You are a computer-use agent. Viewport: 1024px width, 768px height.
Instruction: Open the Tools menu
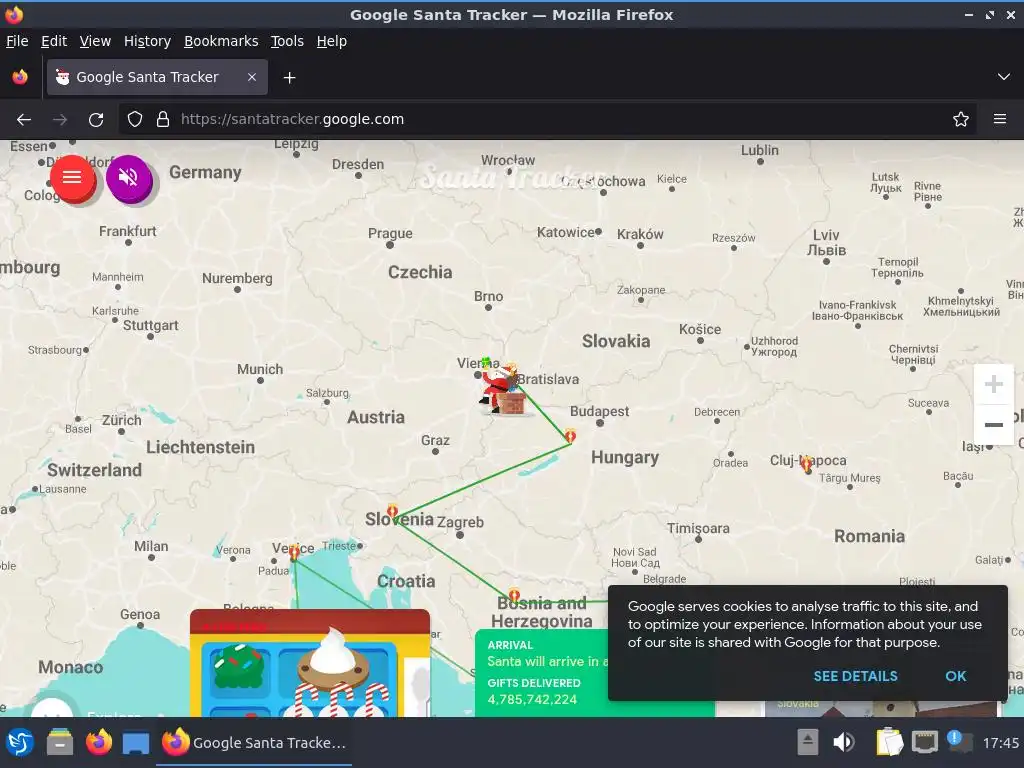(287, 41)
